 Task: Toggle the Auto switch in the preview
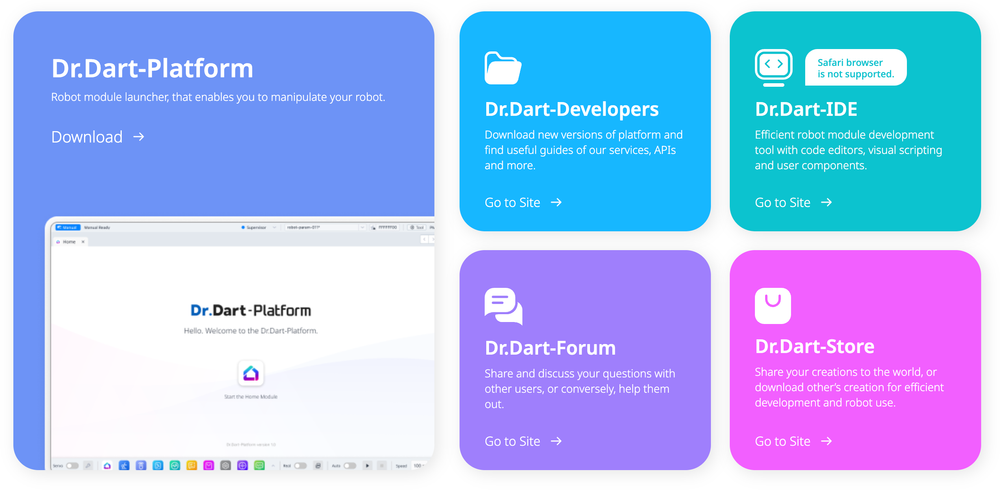pyautogui.click(x=350, y=466)
